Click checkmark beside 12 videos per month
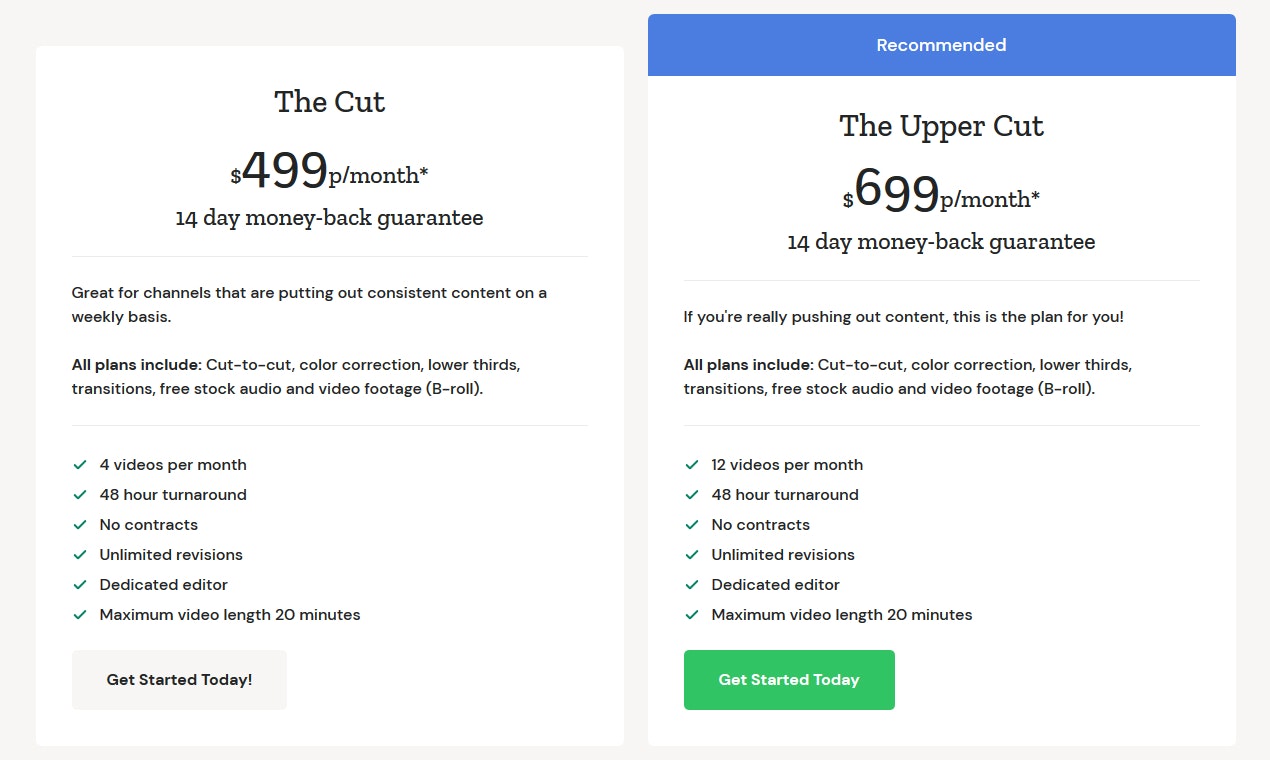Viewport: 1270px width, 760px height. click(x=692, y=465)
